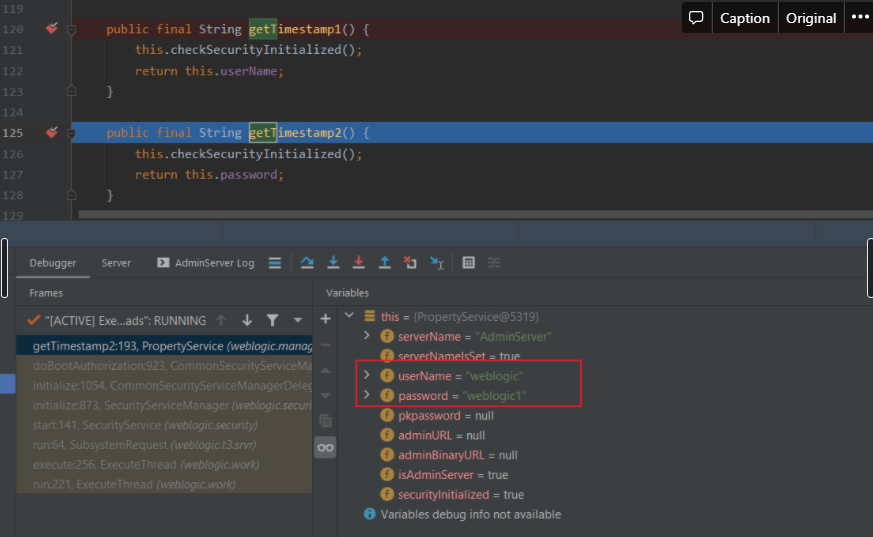Click the Trace Current Stream Chain icon

[x=494, y=263]
